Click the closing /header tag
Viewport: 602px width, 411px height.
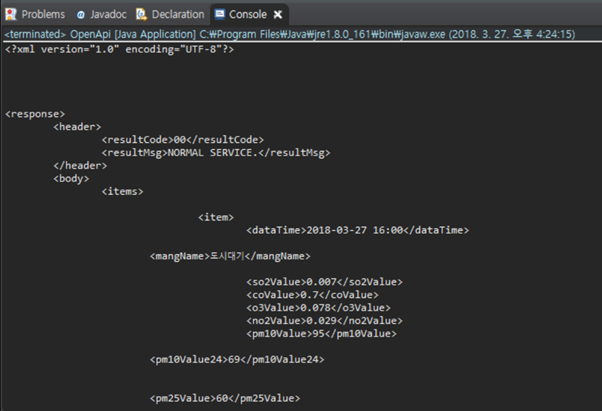point(80,165)
